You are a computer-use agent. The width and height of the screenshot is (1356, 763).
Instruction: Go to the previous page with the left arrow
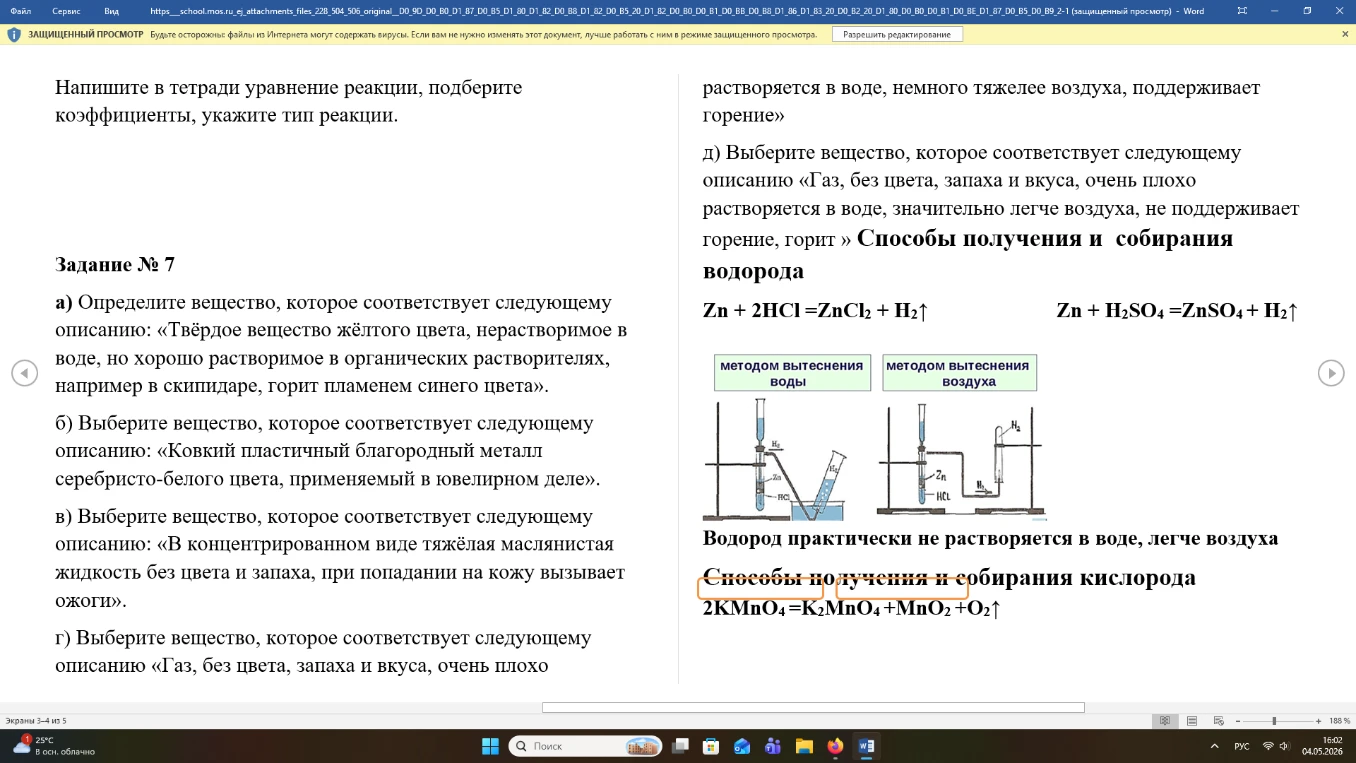point(24,373)
